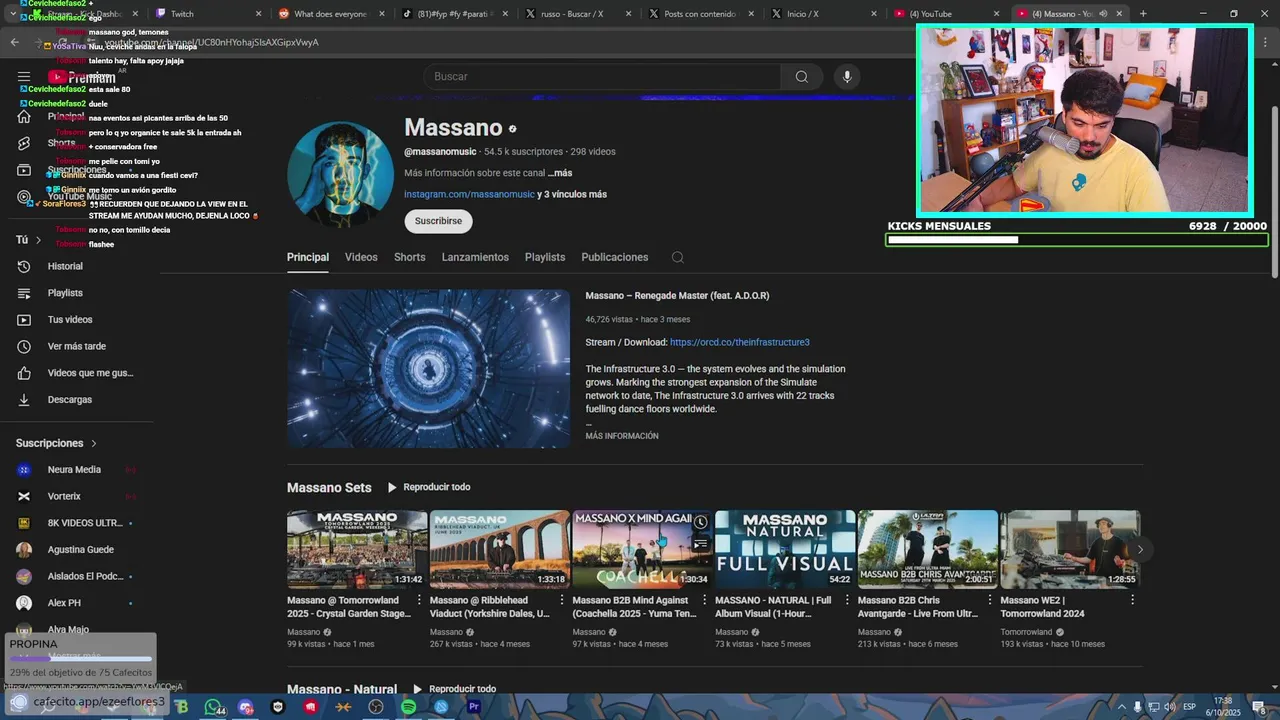Viewport: 1280px width, 720px height.
Task: Open Vorterix subscription
Action: (64, 496)
